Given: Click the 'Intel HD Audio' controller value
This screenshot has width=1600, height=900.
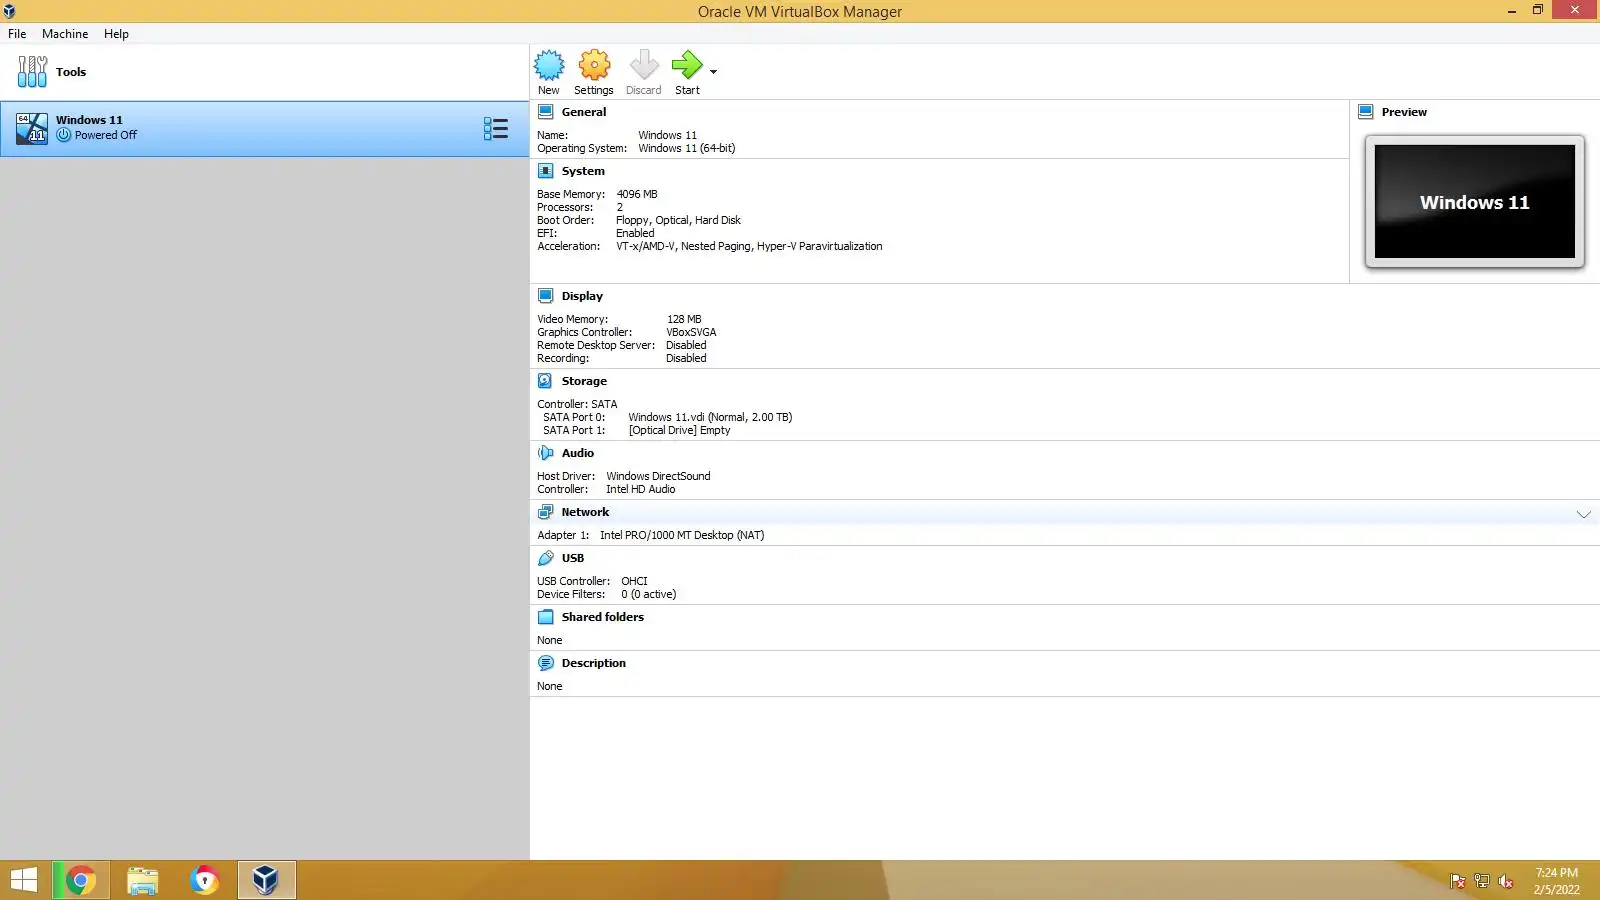Looking at the screenshot, I should (x=640, y=489).
